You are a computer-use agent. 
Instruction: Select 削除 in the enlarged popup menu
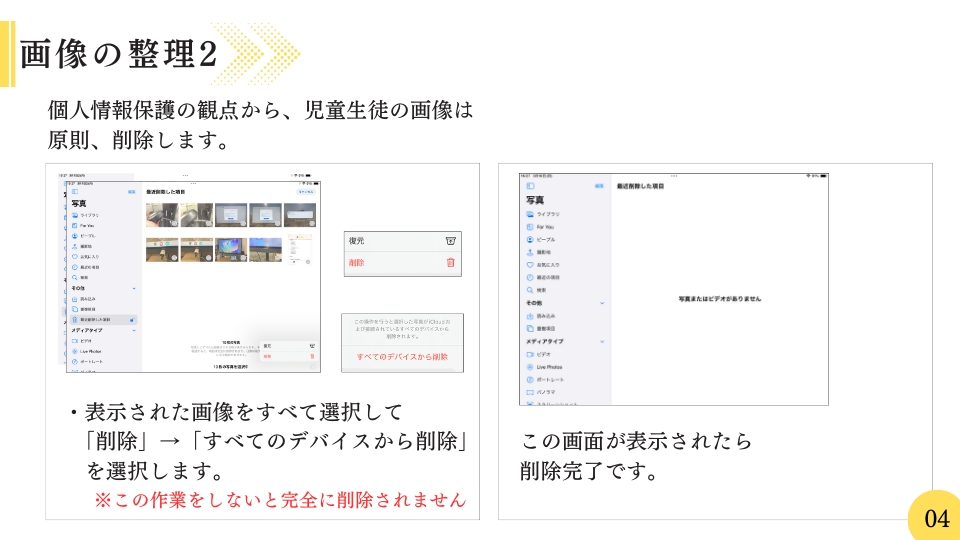[357, 263]
